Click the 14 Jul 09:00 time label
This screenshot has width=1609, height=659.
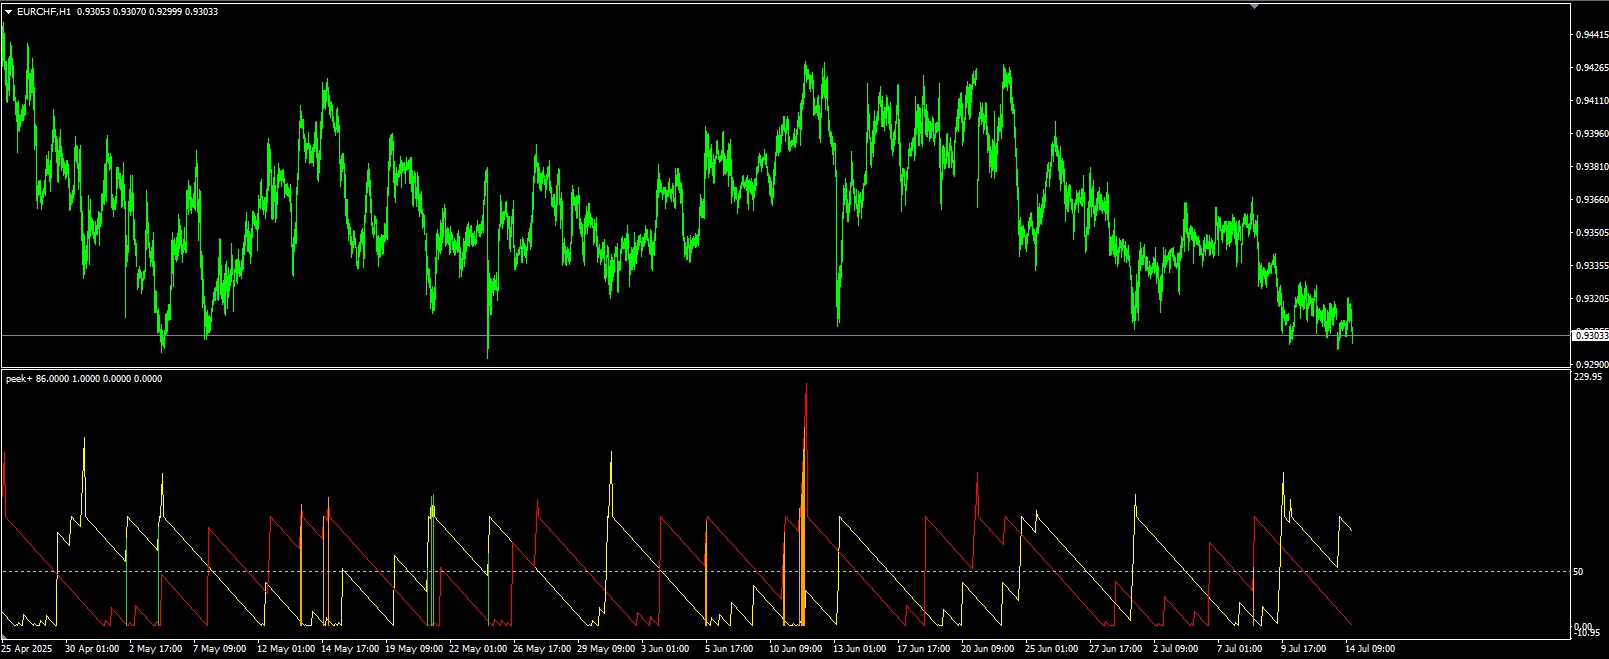click(1370, 649)
